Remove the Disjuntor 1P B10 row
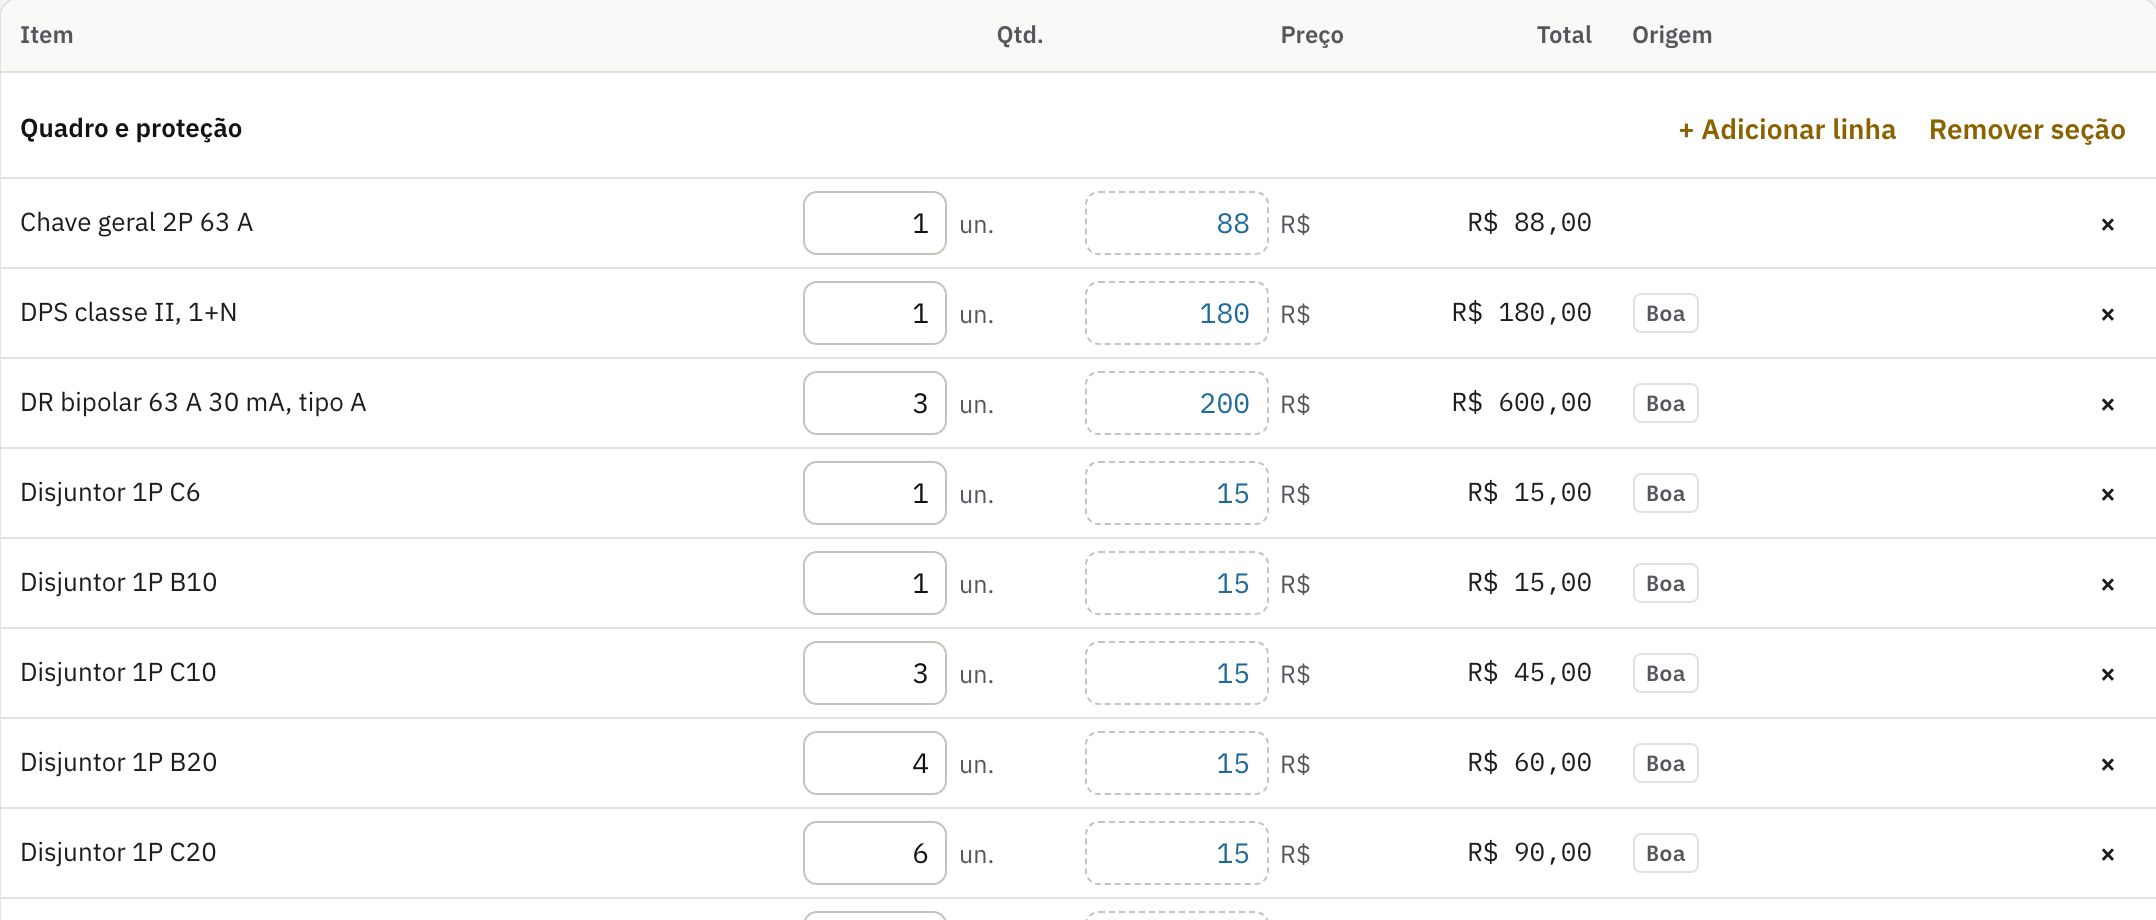 [x=2107, y=584]
